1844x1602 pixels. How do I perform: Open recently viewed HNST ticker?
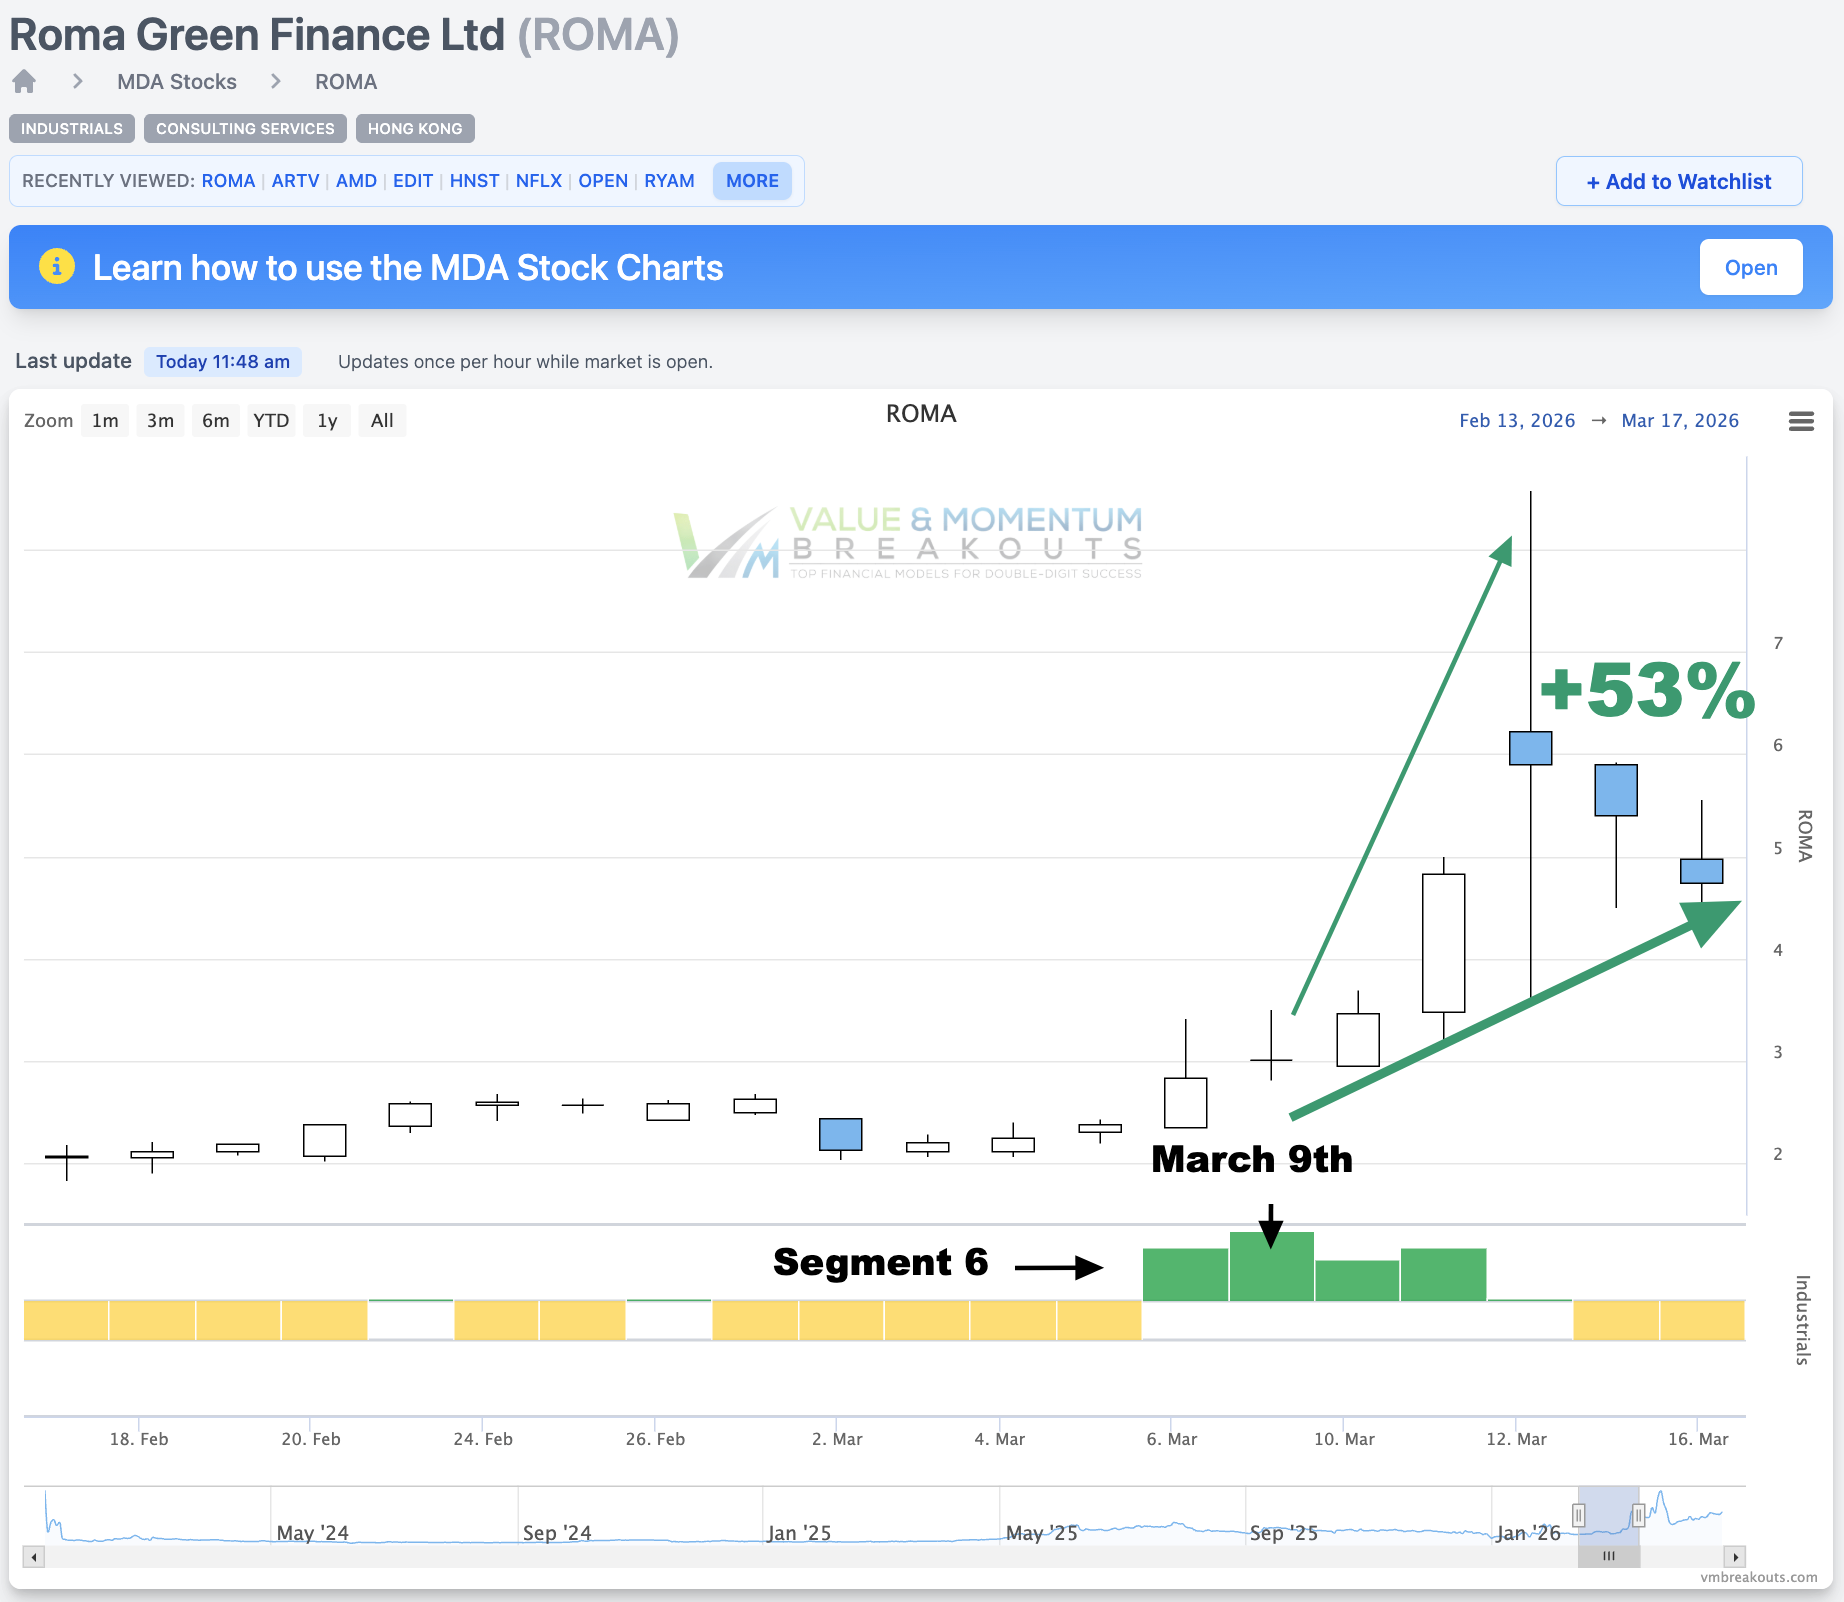click(x=474, y=181)
